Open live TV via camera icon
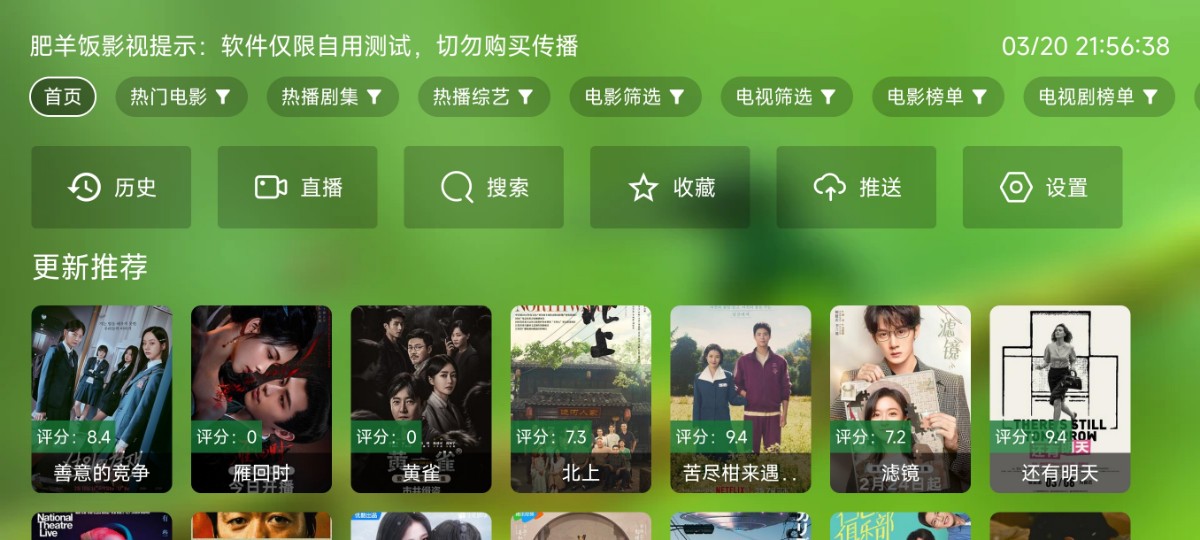This screenshot has height=540, width=1200. click(271, 187)
